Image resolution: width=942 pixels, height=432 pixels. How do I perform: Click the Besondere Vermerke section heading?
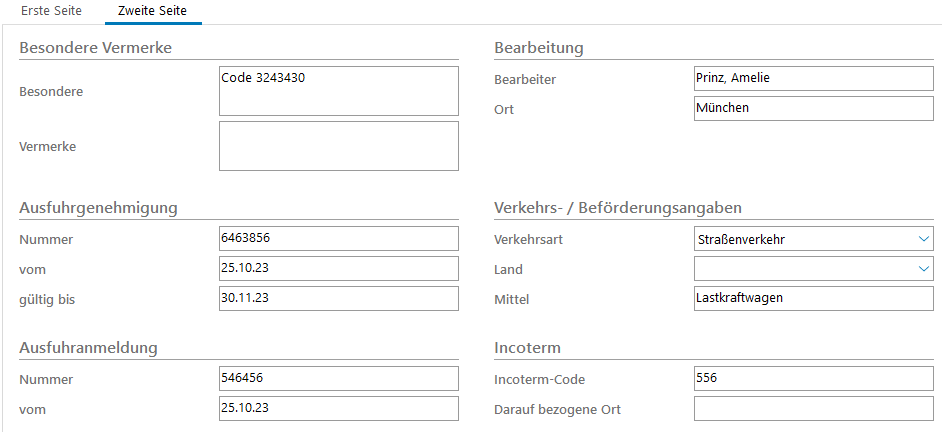pos(96,47)
